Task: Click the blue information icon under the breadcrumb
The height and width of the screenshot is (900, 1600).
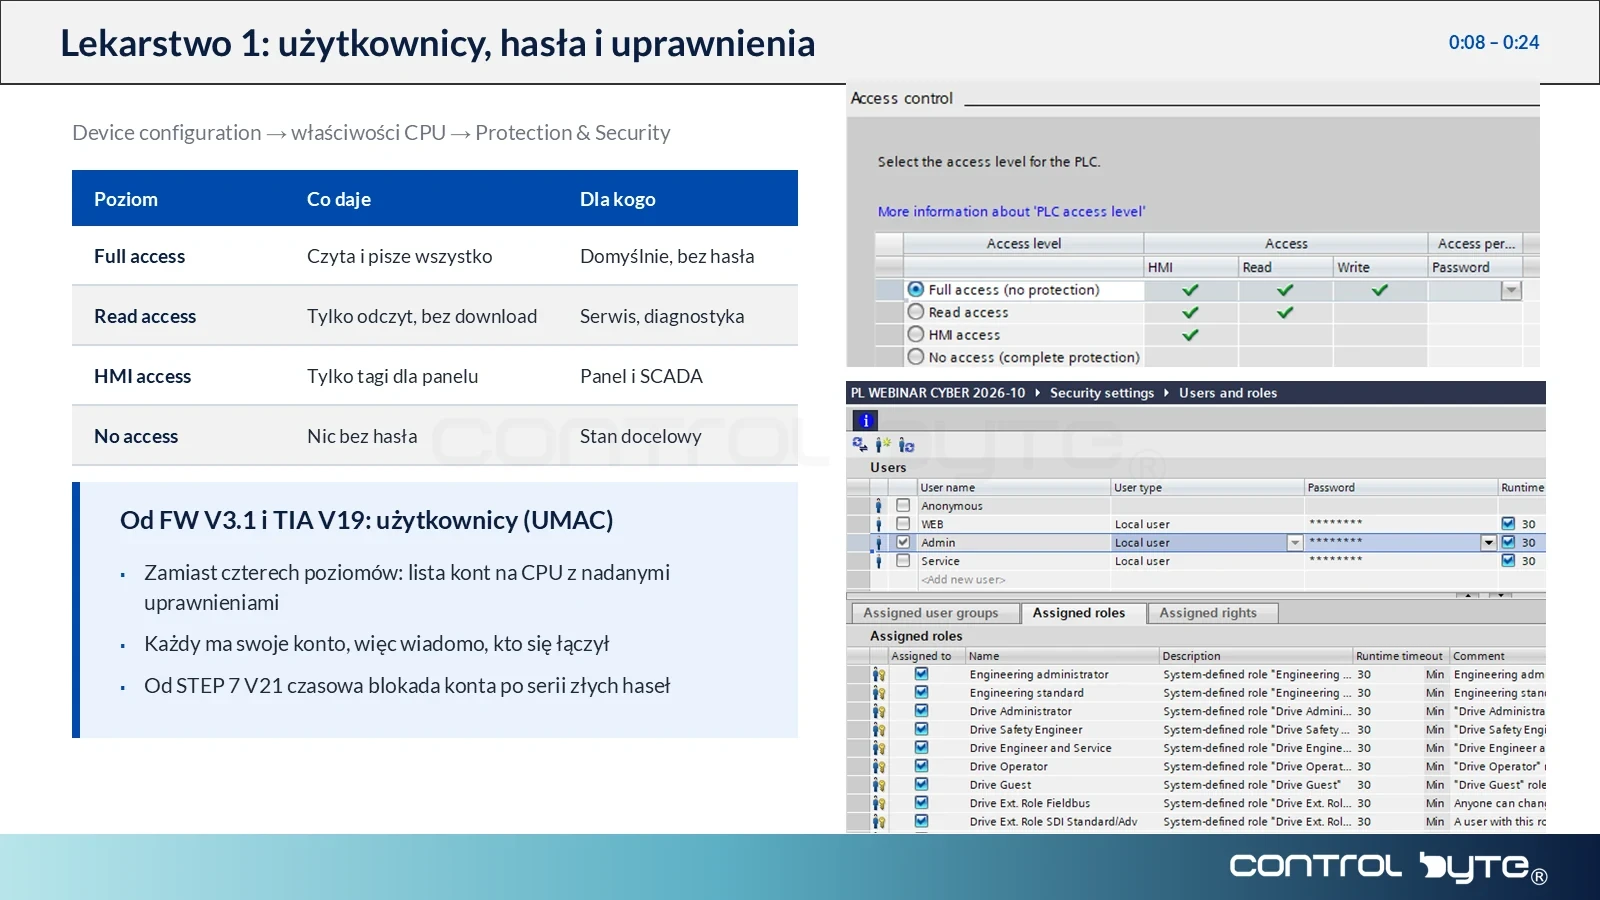Action: (x=866, y=421)
